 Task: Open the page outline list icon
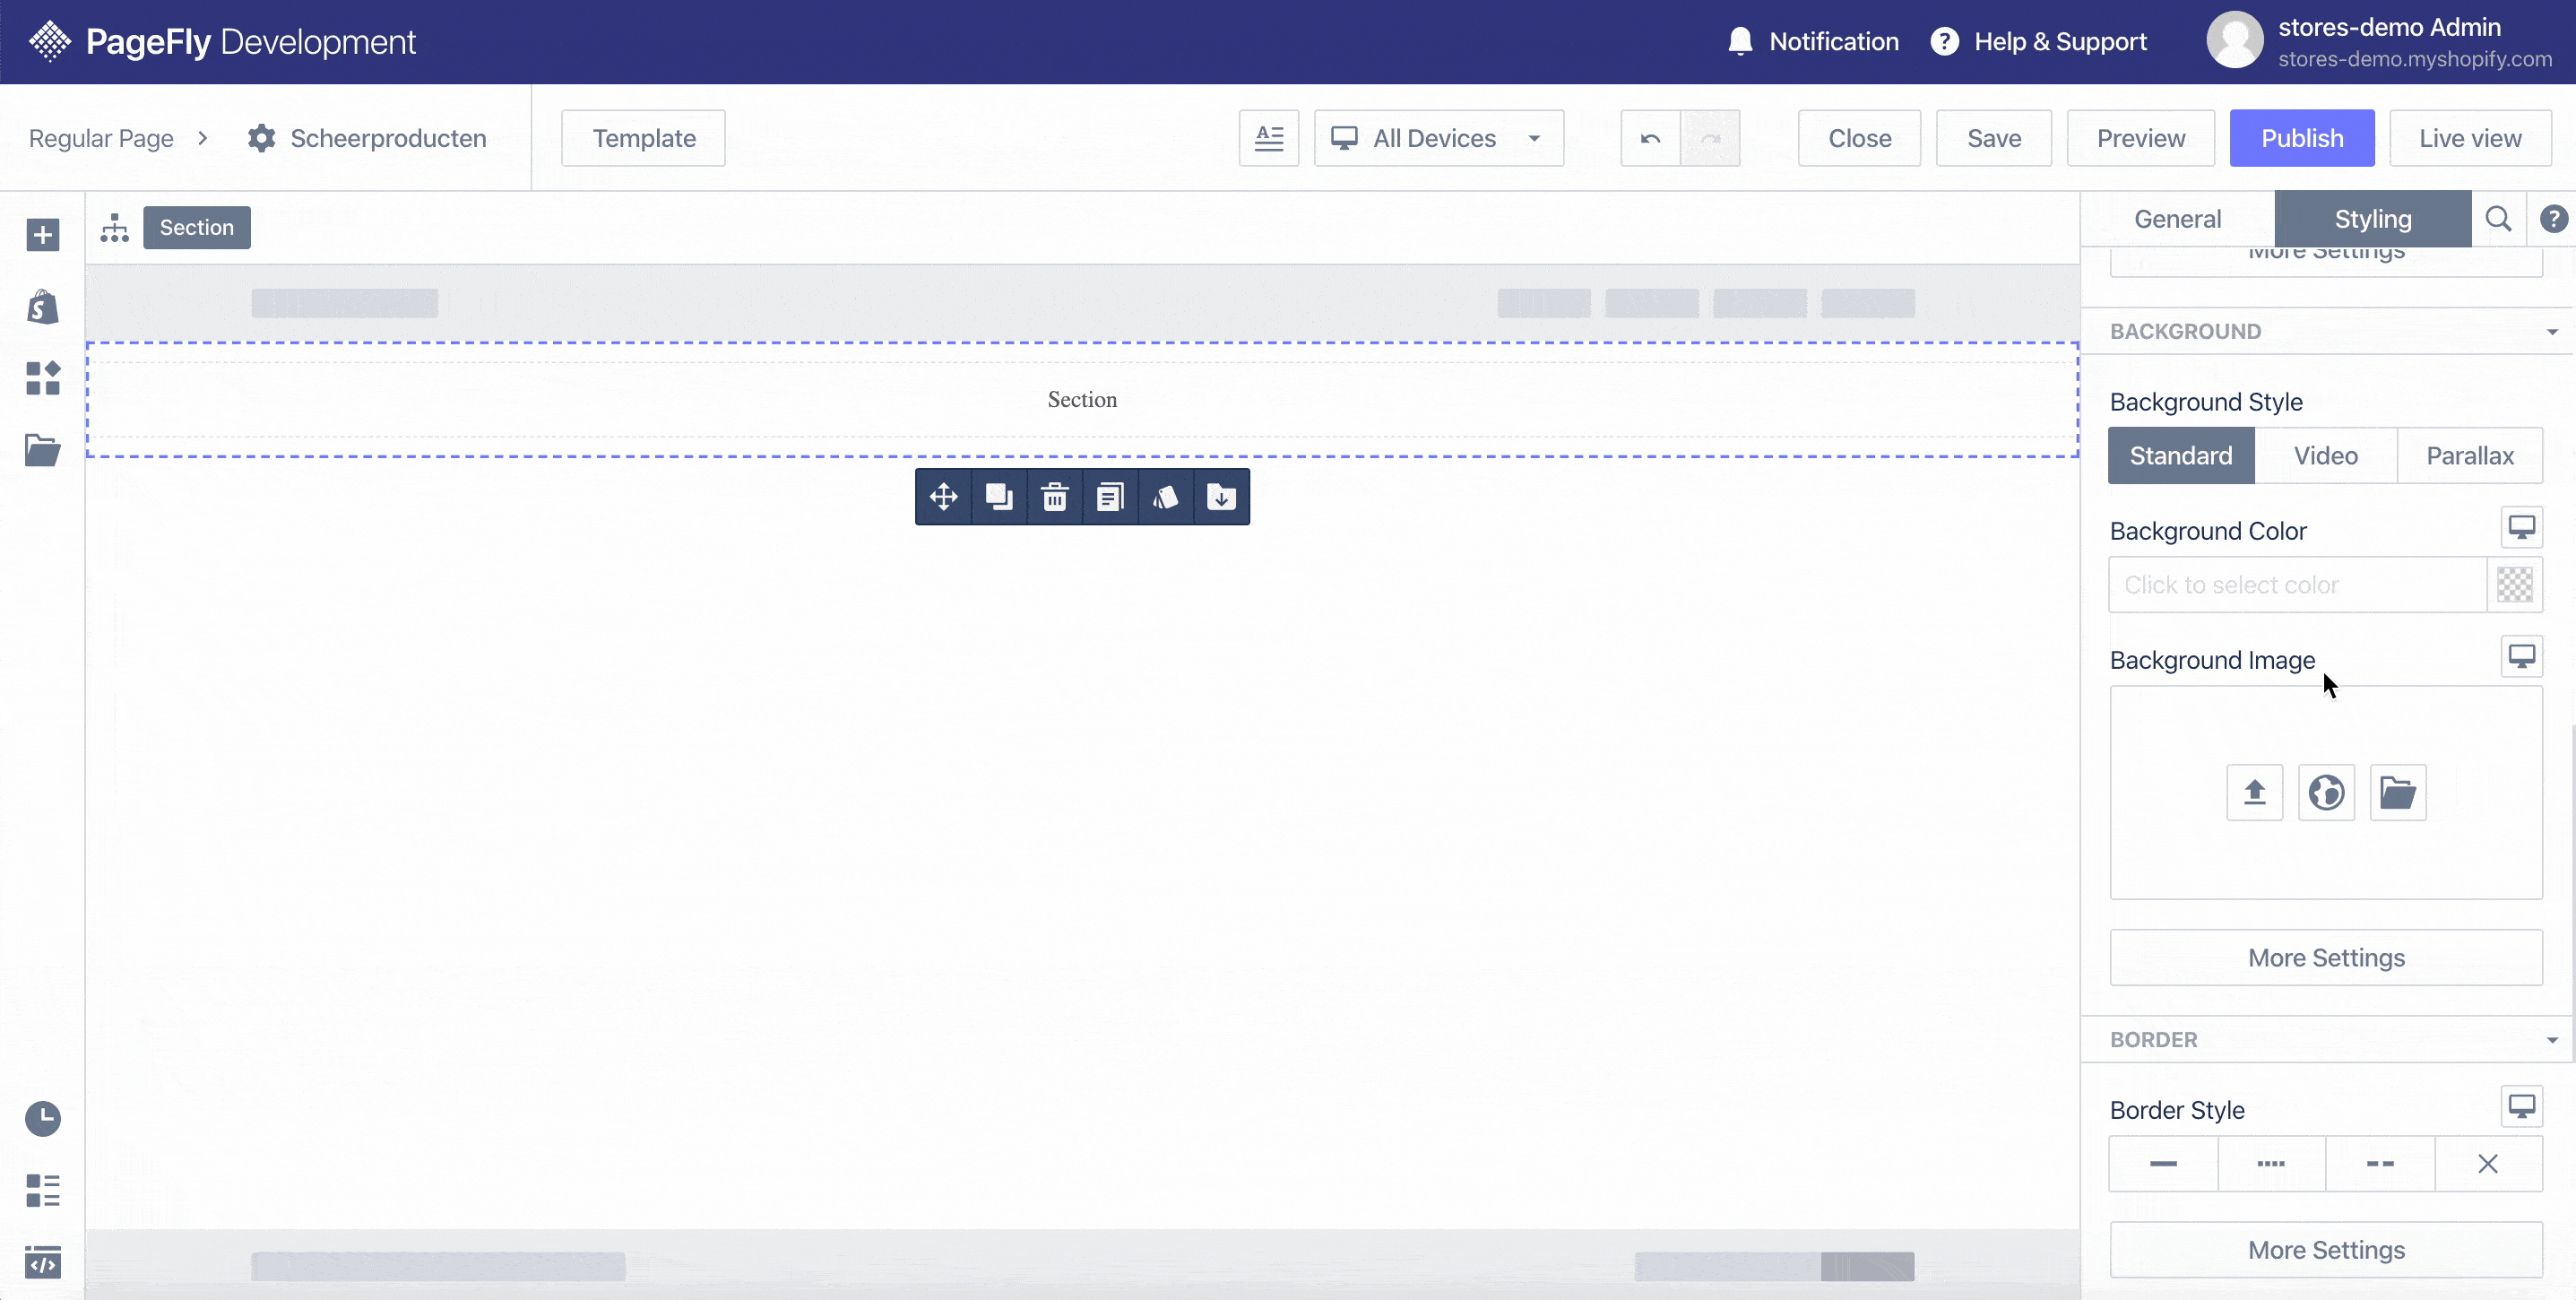[x=42, y=1190]
